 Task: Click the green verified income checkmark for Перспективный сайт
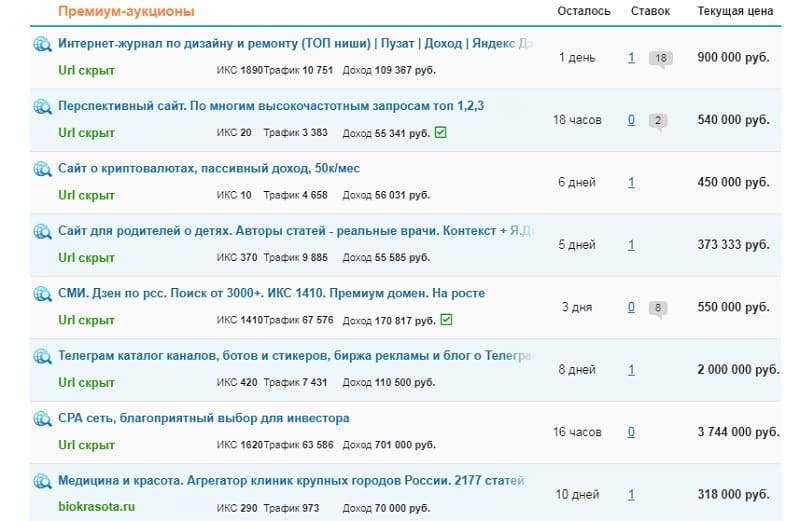(441, 132)
